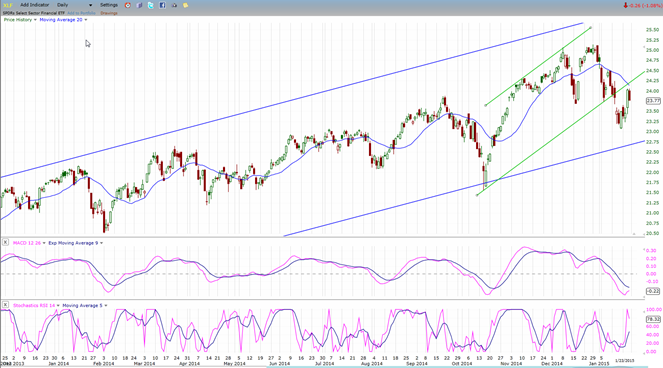Screen dimensions: 663x368
Task: Click the XLF ticker symbol
Action: click(8, 5)
